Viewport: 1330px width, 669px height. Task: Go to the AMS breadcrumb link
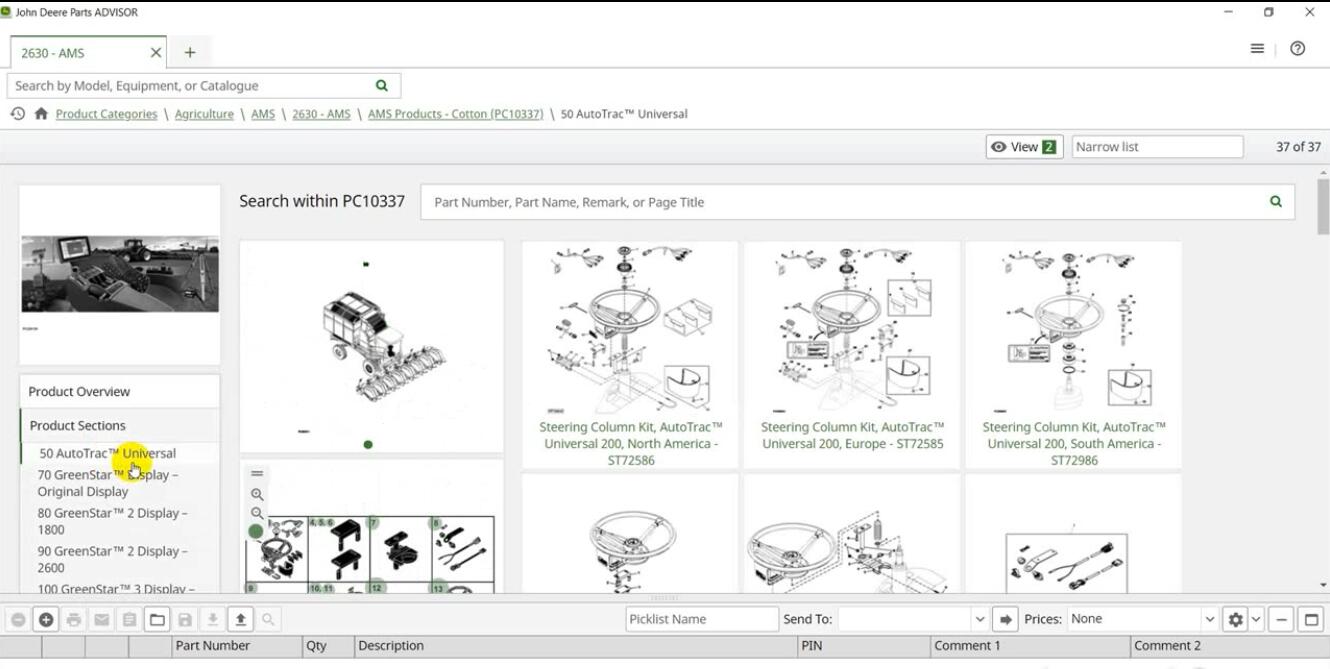click(x=263, y=114)
